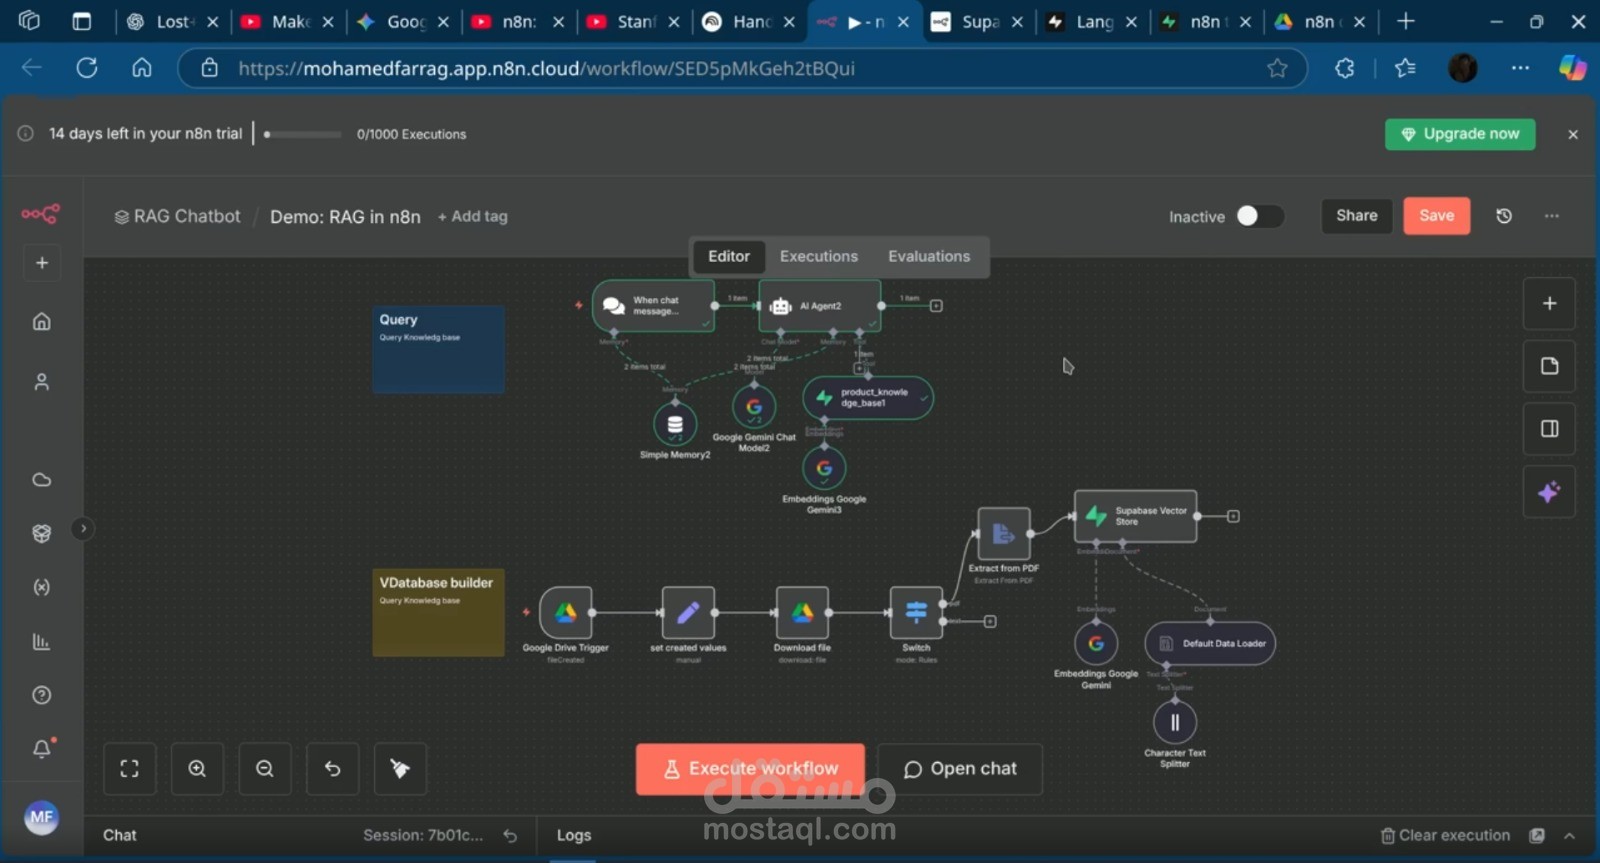Select the Query sticky note
Screen dimensions: 1600x863
[438, 349]
